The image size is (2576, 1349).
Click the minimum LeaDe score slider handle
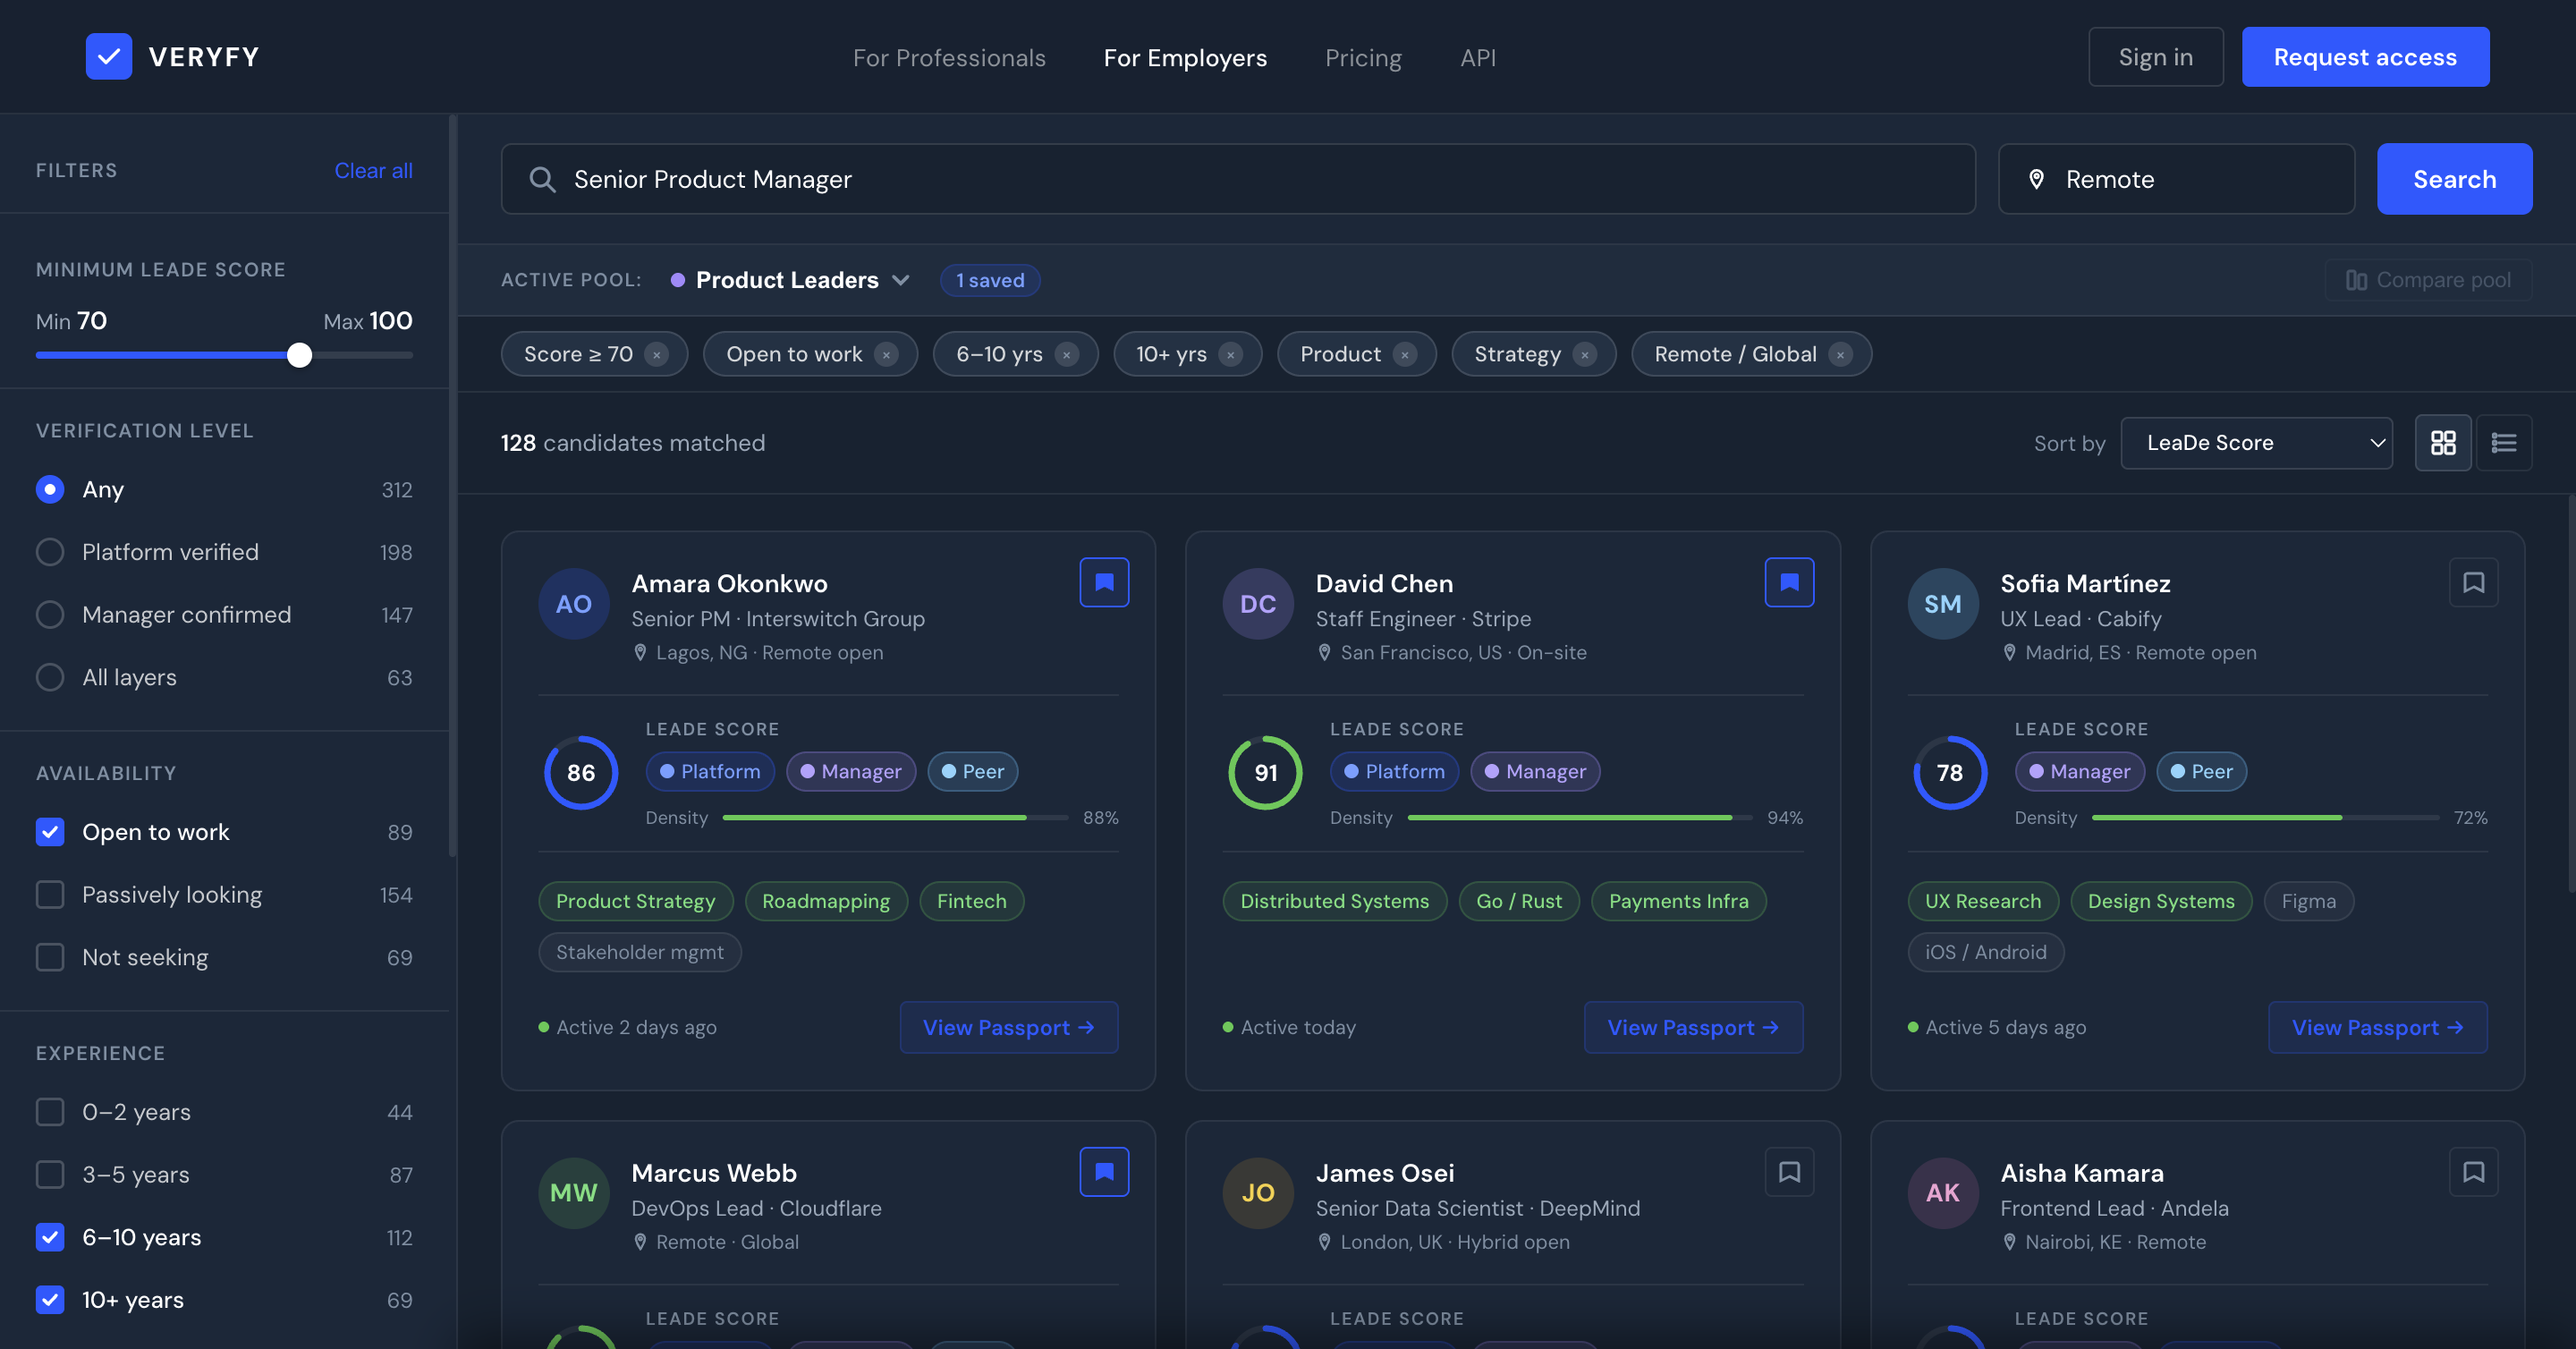(x=299, y=355)
